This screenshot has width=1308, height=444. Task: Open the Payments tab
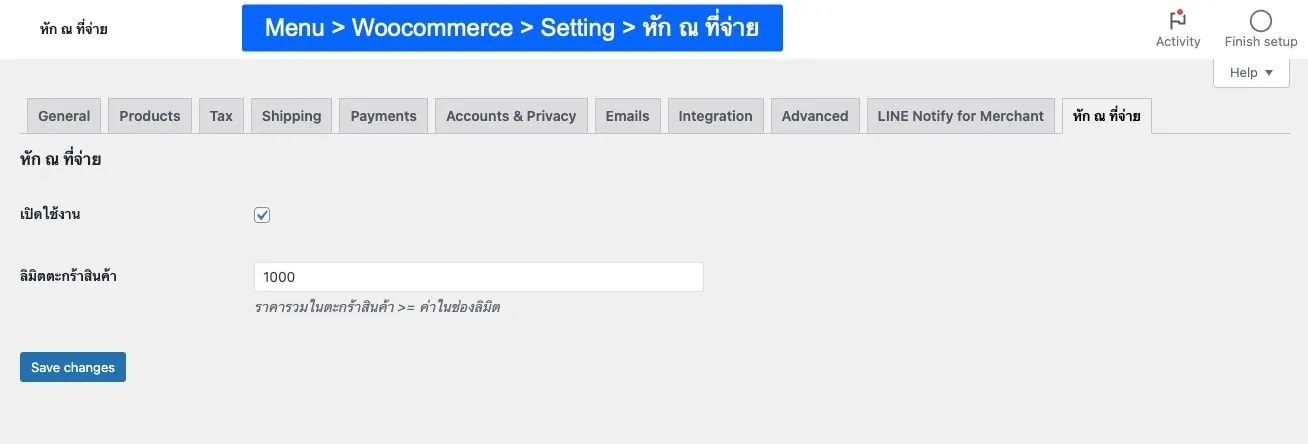[x=383, y=116]
